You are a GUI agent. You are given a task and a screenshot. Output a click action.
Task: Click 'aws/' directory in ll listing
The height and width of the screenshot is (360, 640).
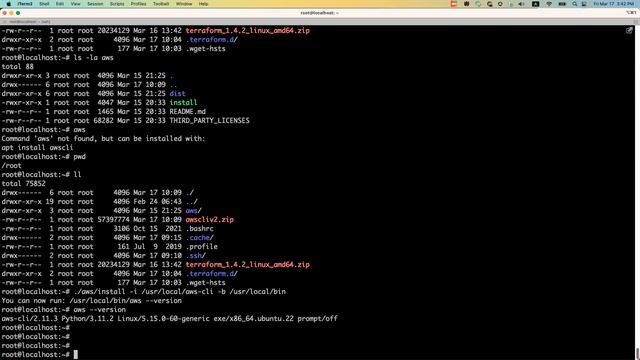point(193,211)
